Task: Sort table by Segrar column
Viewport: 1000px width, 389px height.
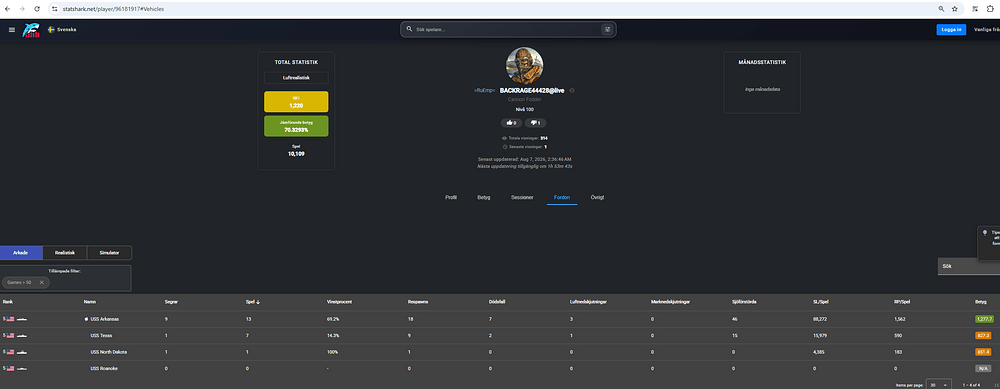Action: pyautogui.click(x=171, y=302)
